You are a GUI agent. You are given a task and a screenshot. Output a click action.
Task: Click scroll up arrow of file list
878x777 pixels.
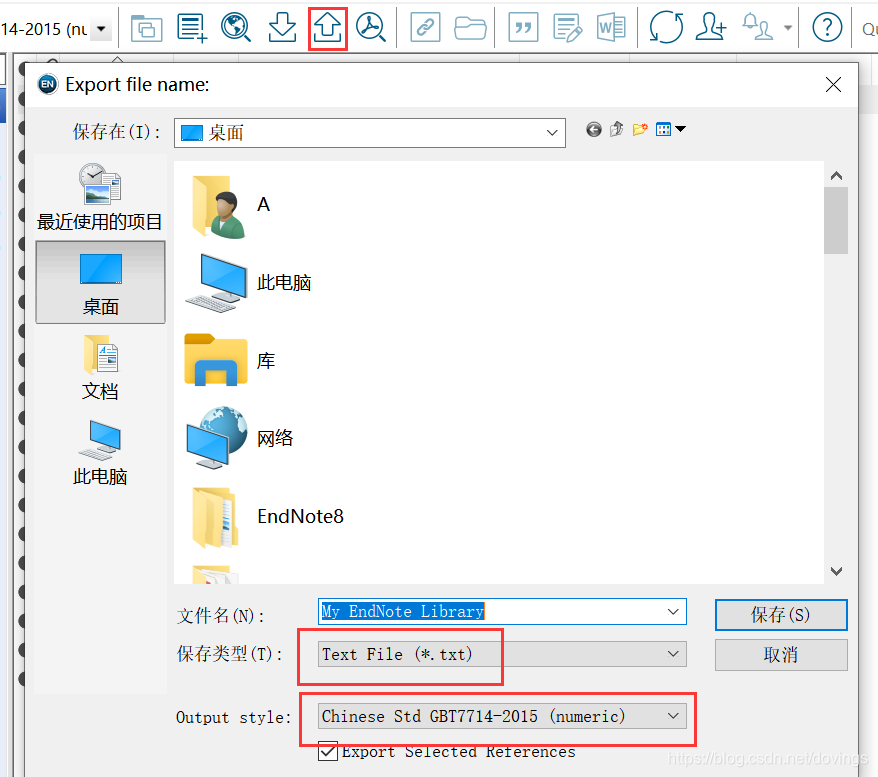(836, 176)
